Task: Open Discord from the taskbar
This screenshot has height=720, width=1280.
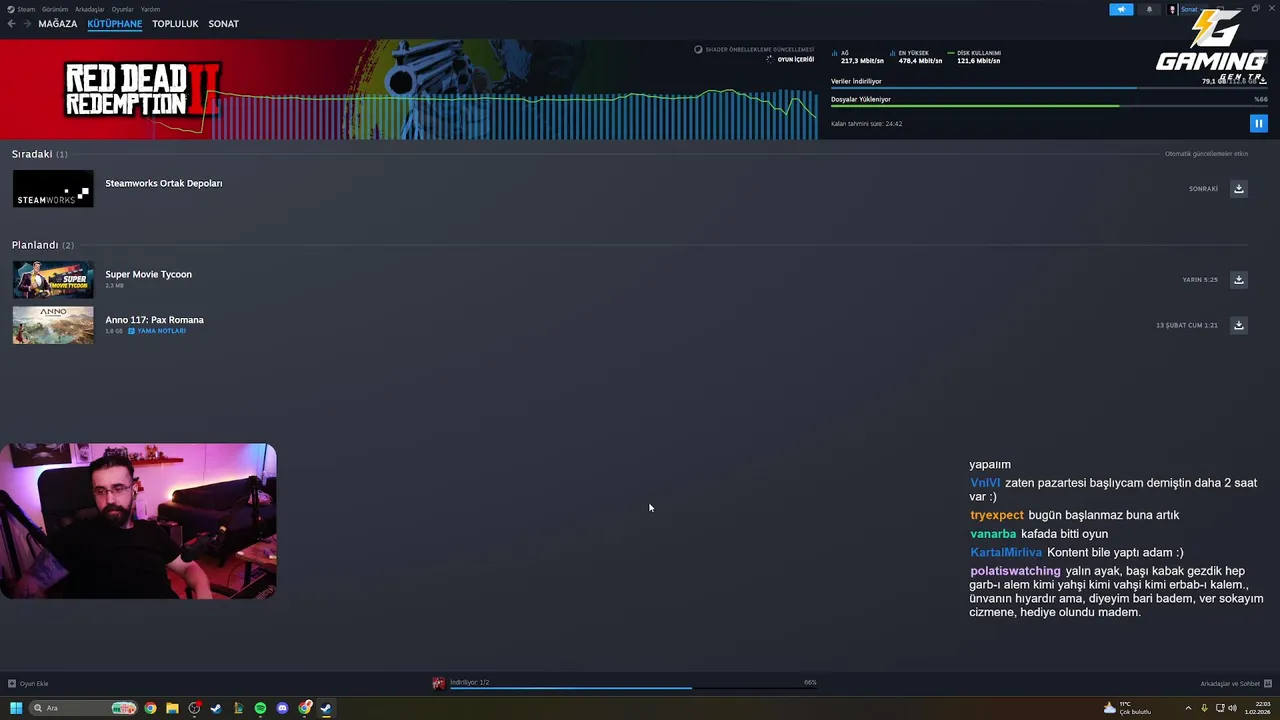Action: (x=282, y=708)
